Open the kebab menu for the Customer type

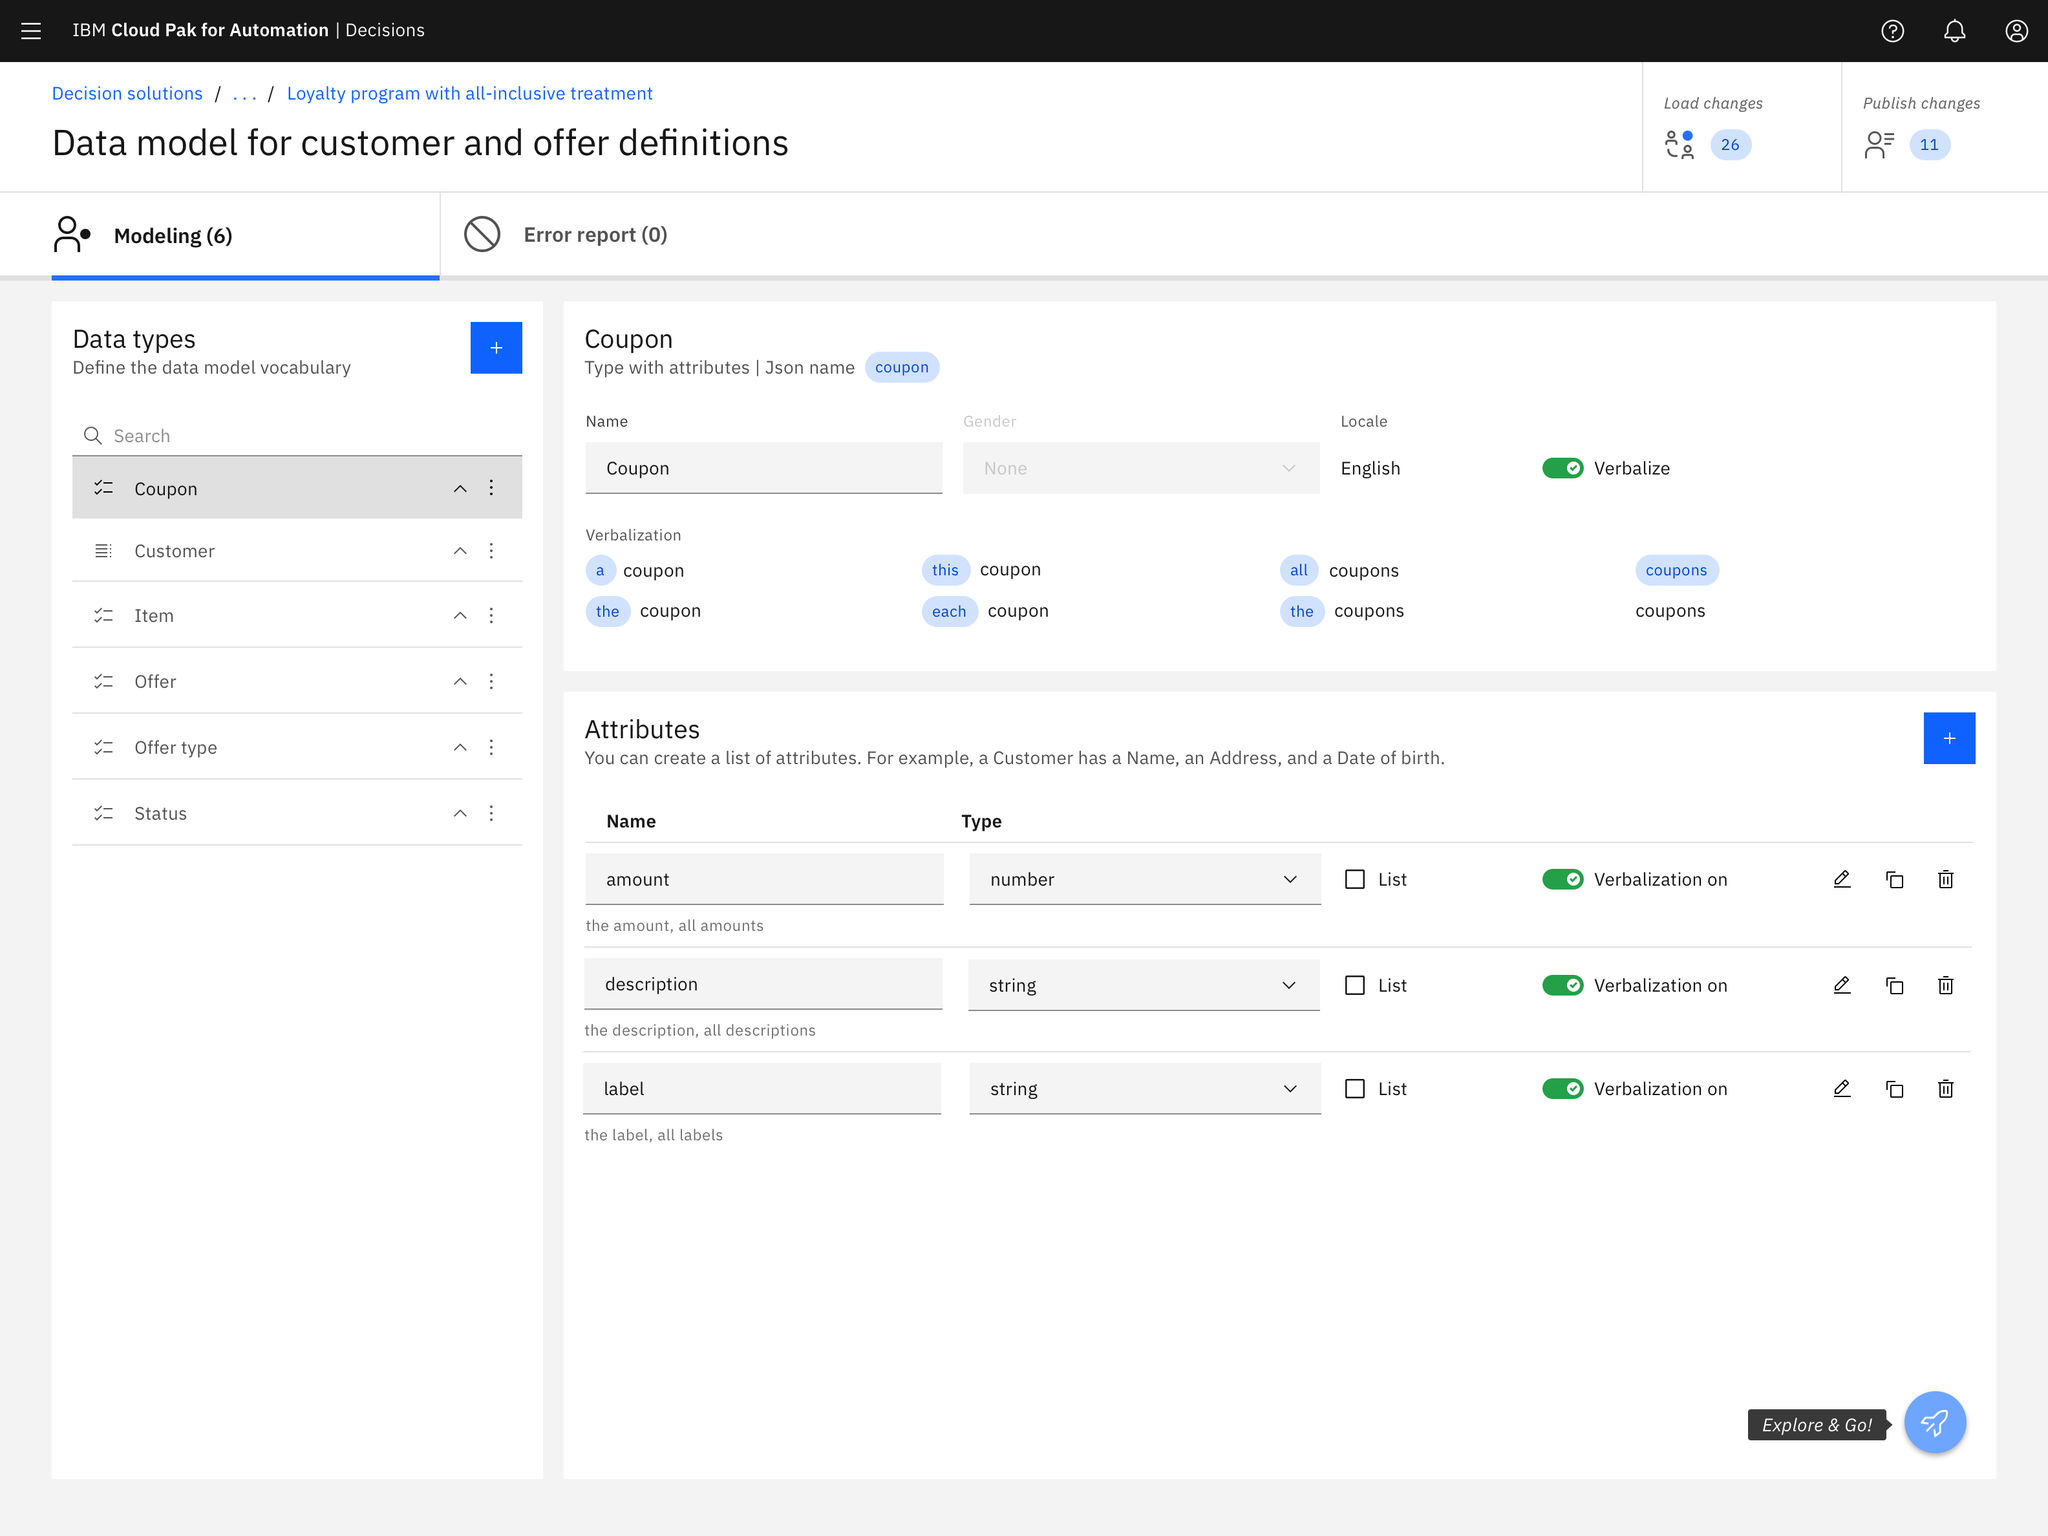[491, 551]
